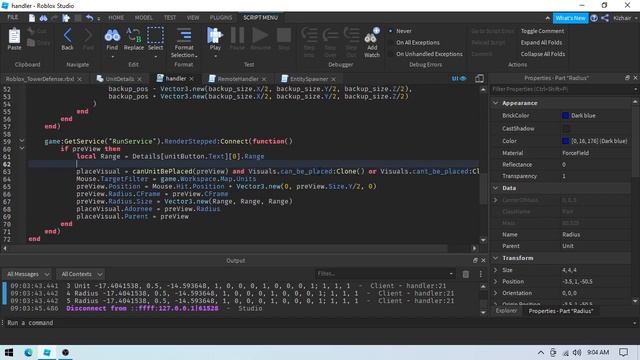640x360 pixels.
Task: Open the help question mark icon
Action: tap(594, 18)
